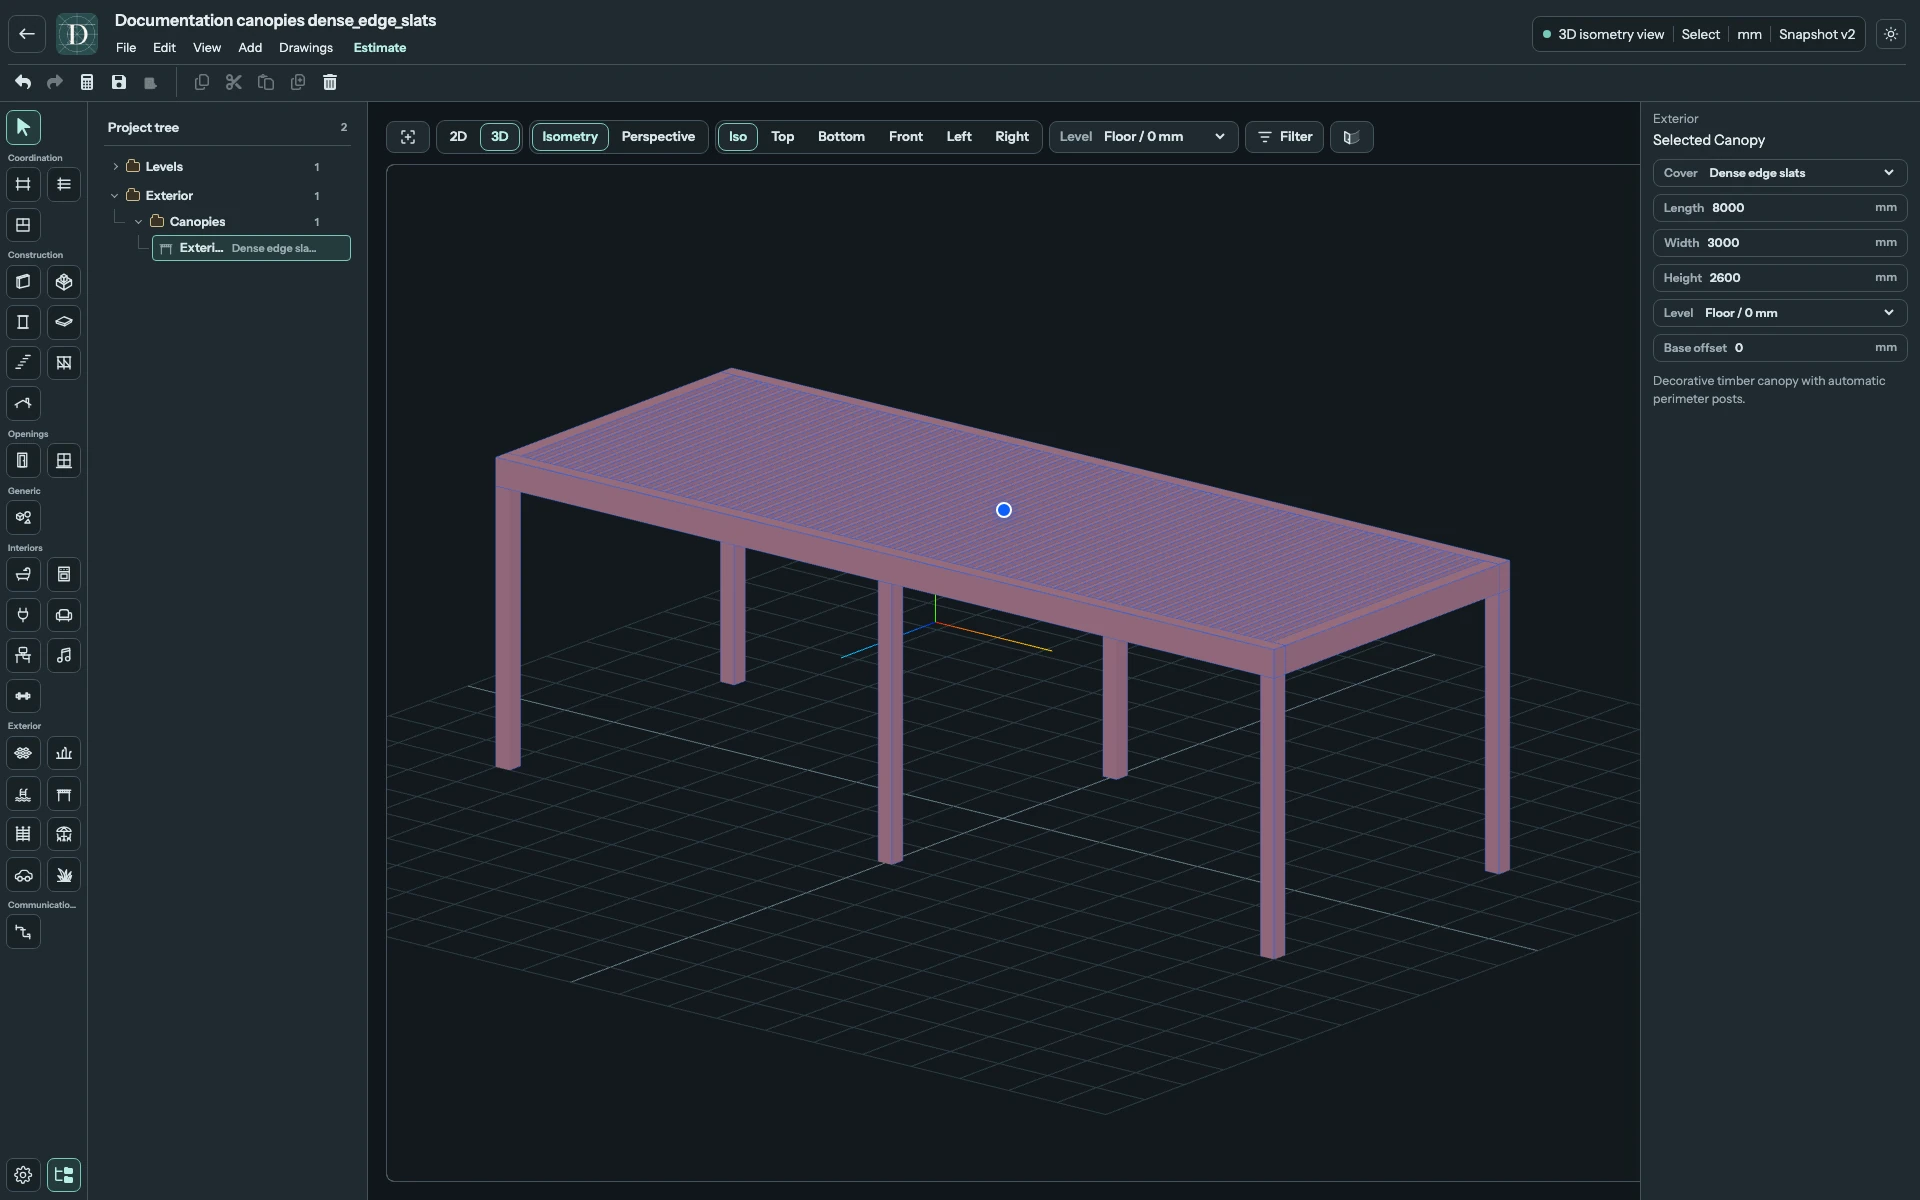Choose the dumbbell fitness equipment tool
The height and width of the screenshot is (1200, 1920).
click(23, 696)
